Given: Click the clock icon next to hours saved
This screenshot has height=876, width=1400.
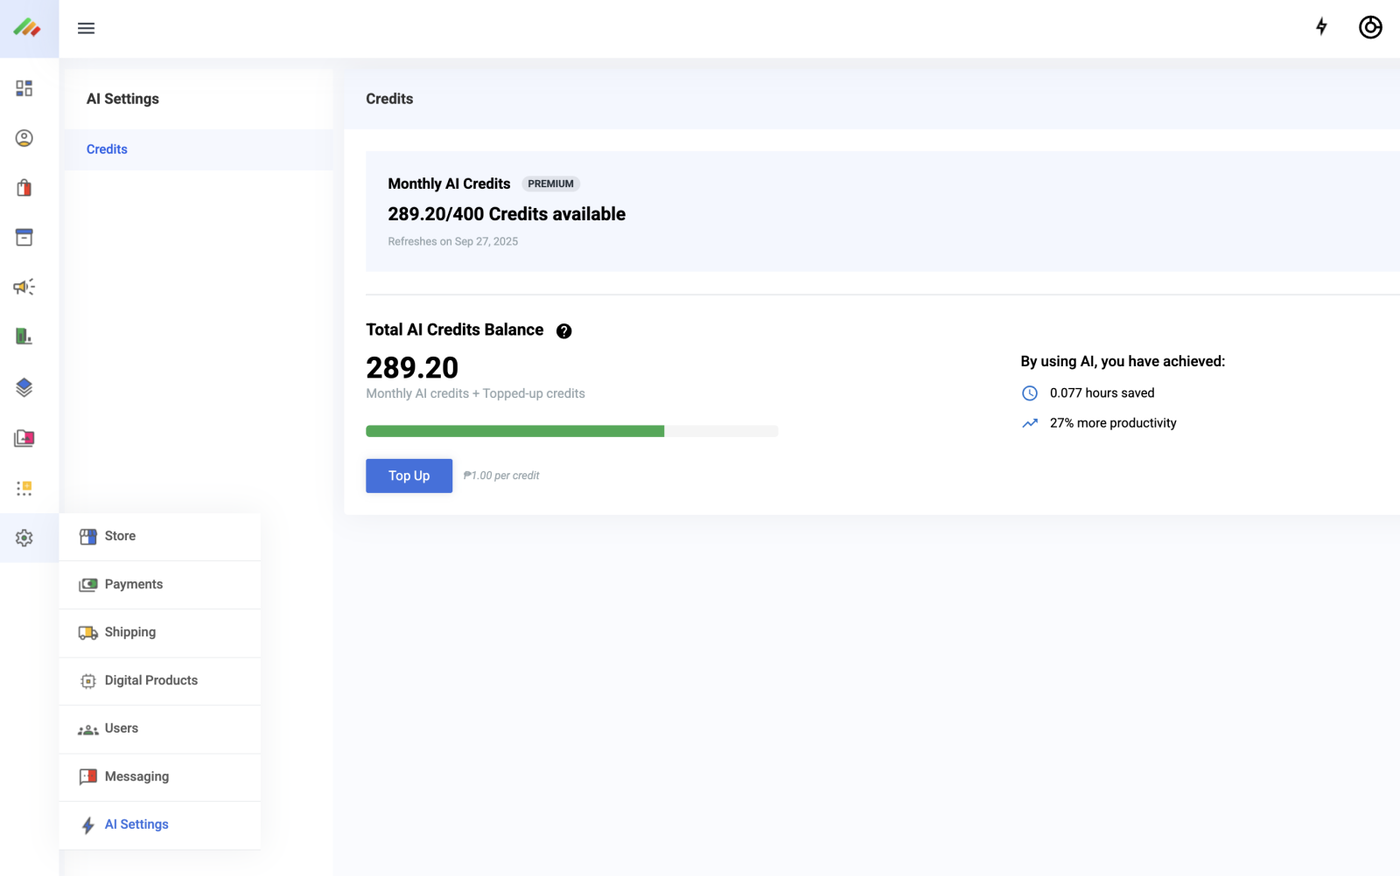Looking at the screenshot, I should [x=1030, y=393].
